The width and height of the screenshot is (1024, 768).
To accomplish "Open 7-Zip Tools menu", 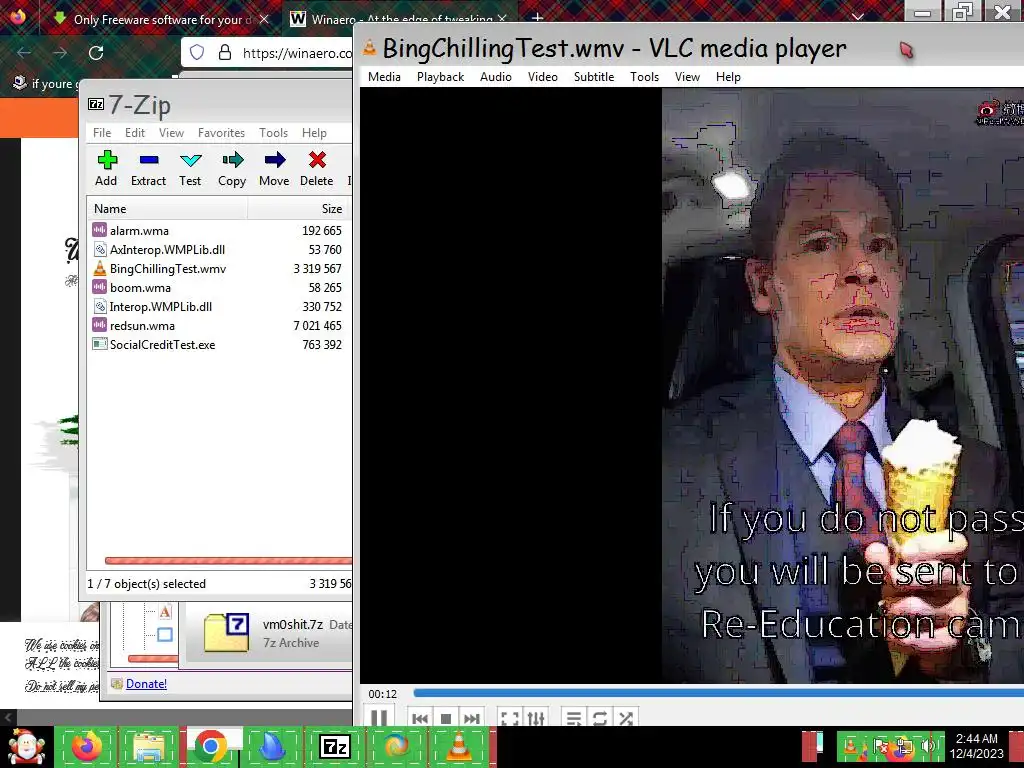I will coord(273,133).
